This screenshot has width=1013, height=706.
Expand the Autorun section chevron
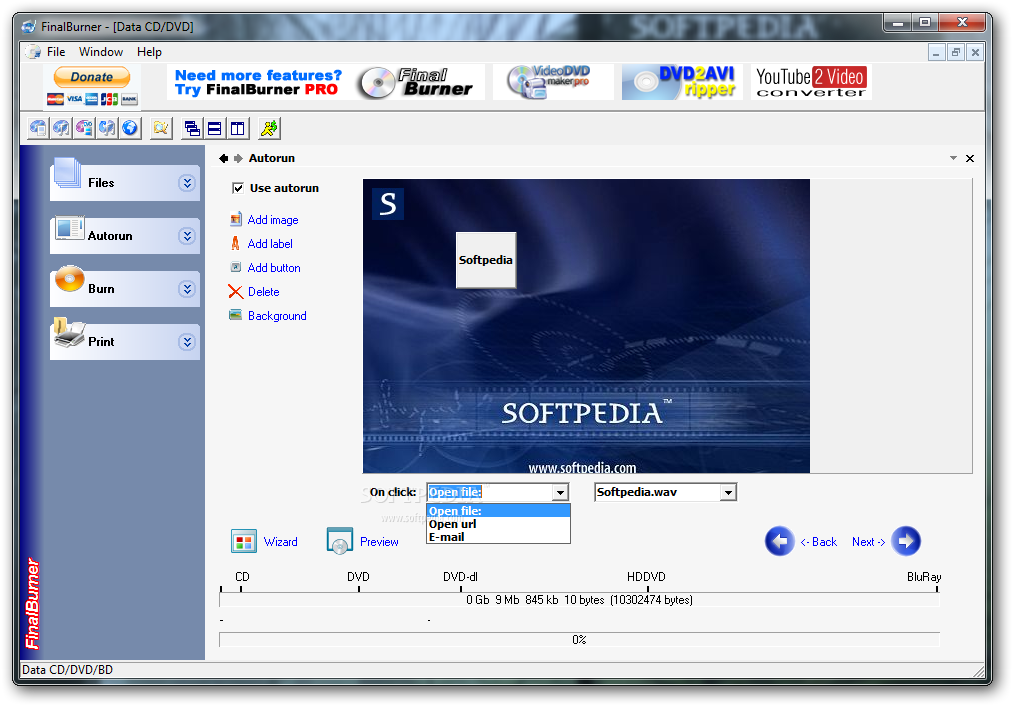187,236
